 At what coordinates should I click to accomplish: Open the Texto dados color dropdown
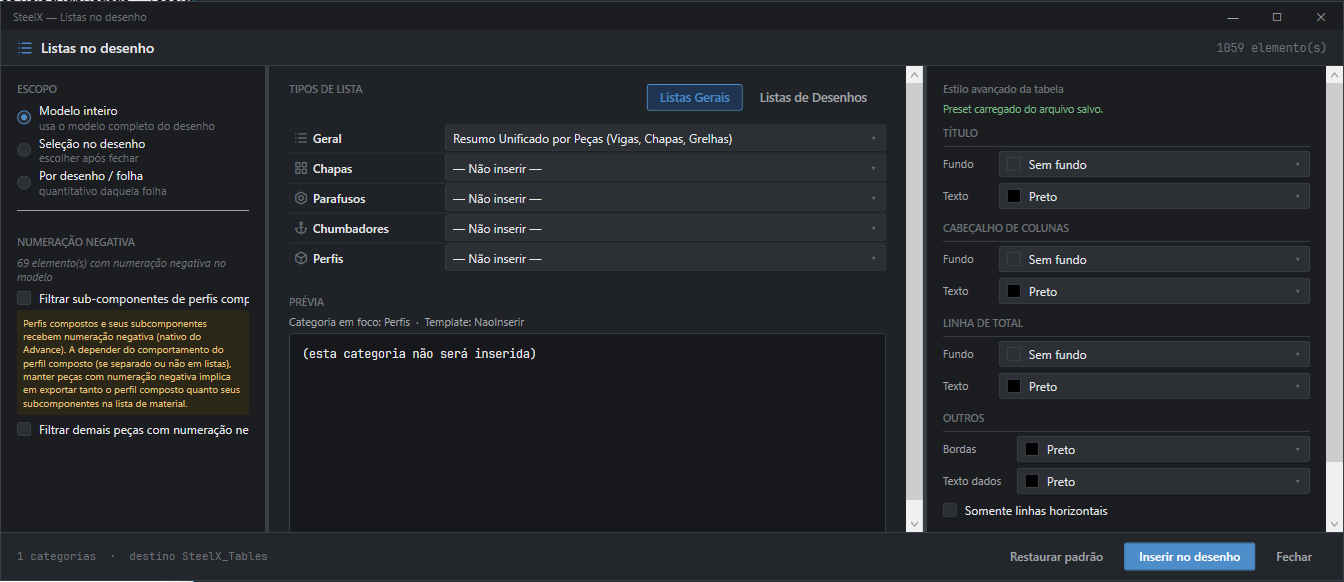pos(1163,481)
